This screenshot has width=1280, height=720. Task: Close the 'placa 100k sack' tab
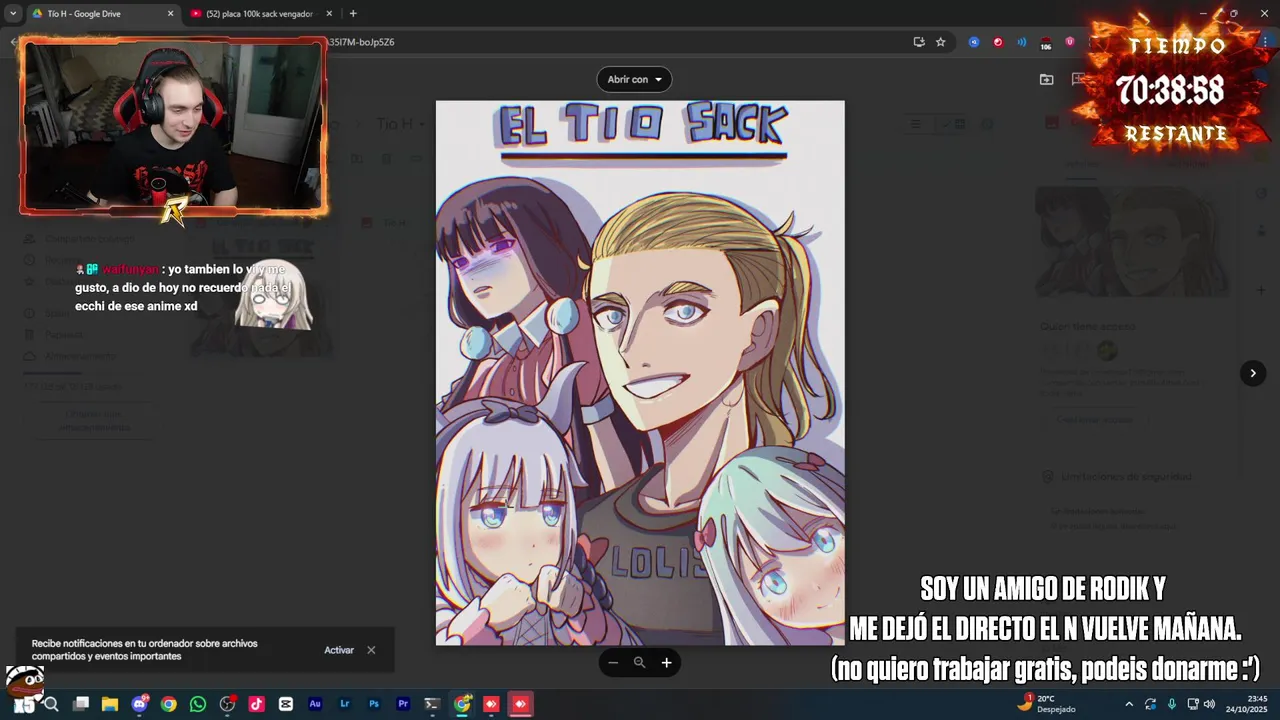[329, 14]
